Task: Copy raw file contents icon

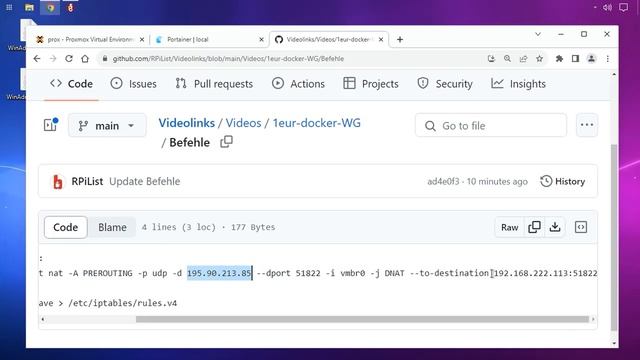Action: [x=534, y=227]
